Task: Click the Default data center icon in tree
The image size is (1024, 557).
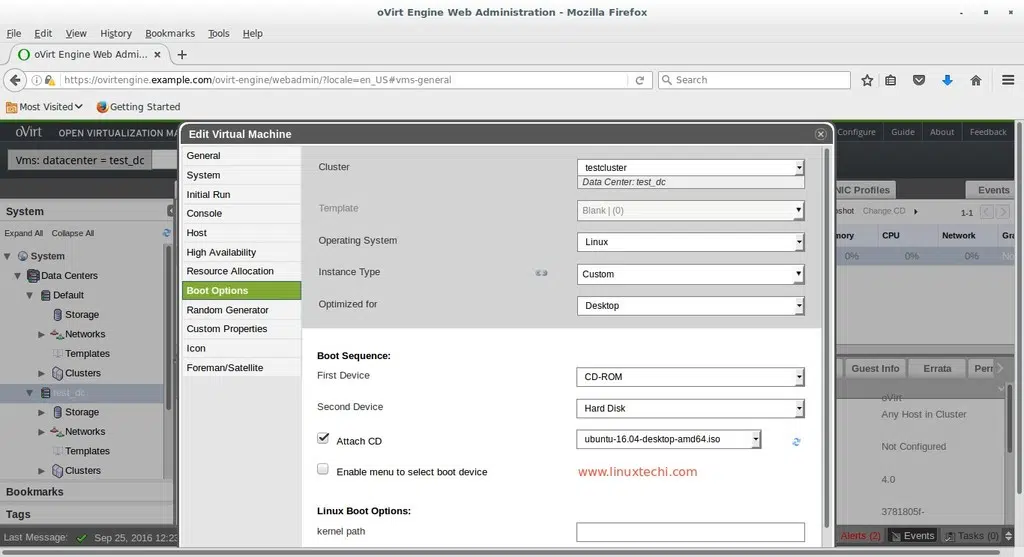Action: [x=46, y=295]
